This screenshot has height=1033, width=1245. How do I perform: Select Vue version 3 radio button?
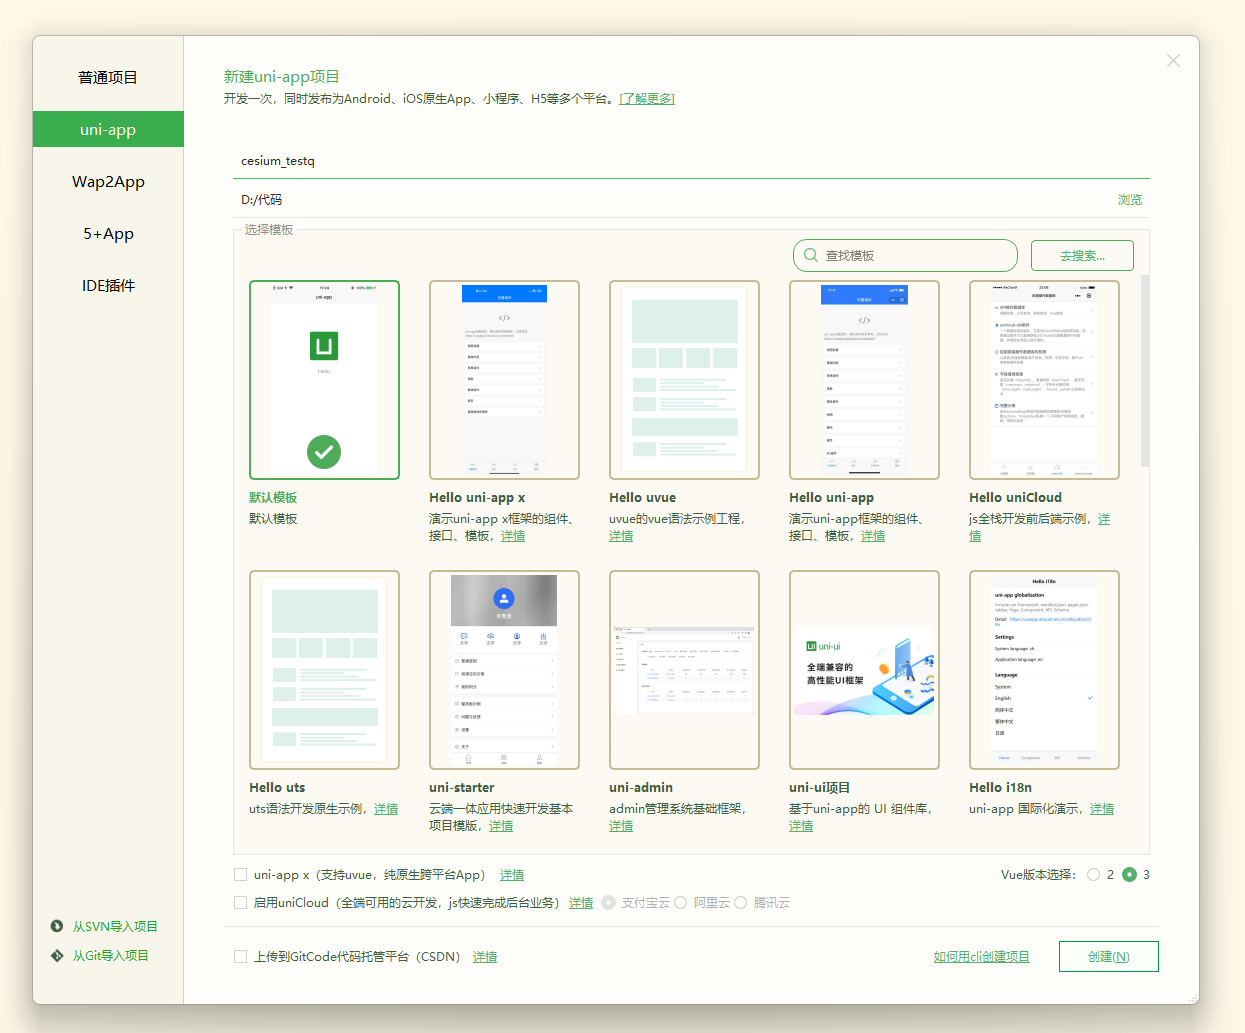tap(1129, 874)
